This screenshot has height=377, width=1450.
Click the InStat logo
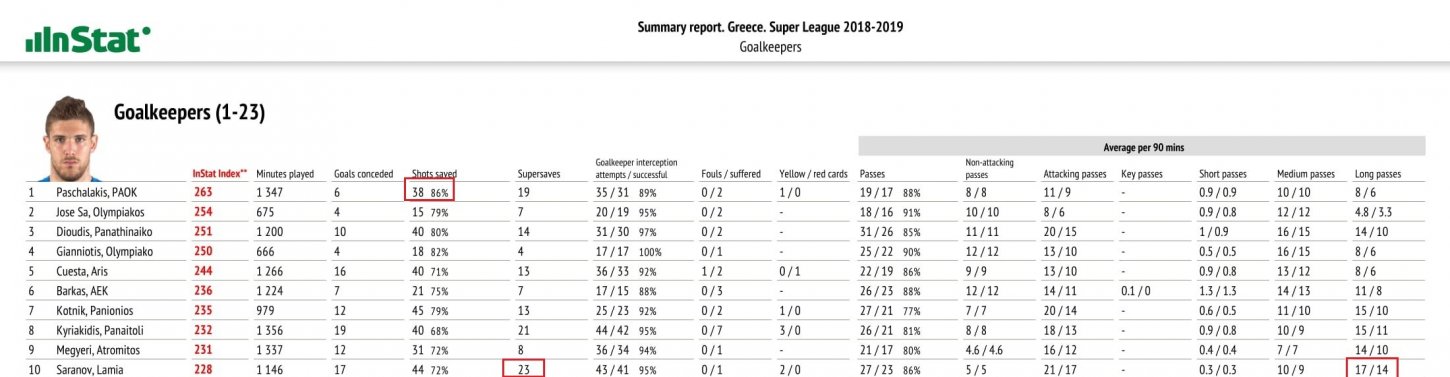coord(88,40)
